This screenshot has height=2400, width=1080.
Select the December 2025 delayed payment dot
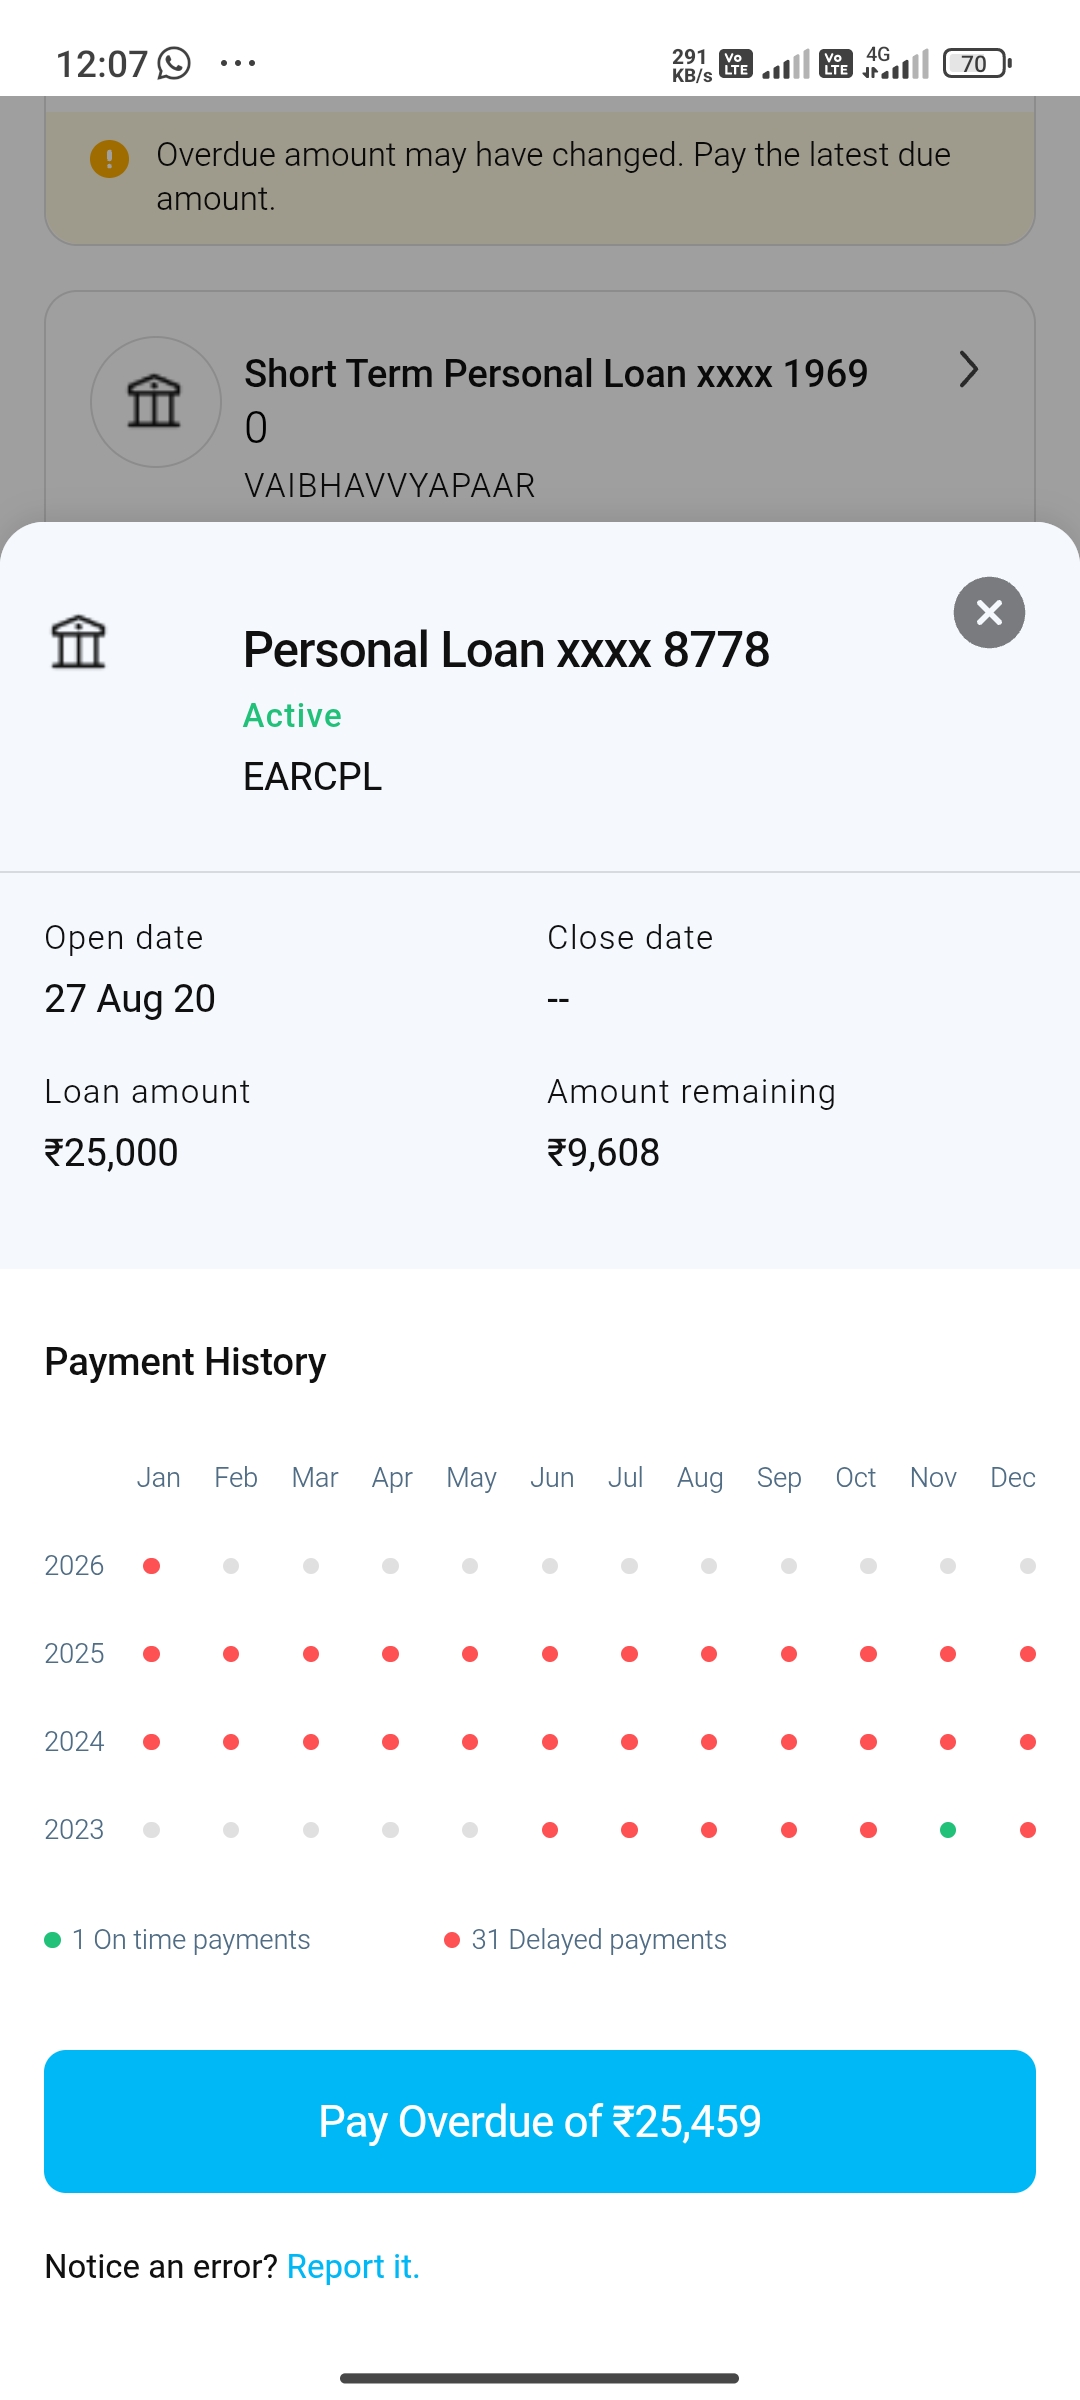tap(1027, 1654)
